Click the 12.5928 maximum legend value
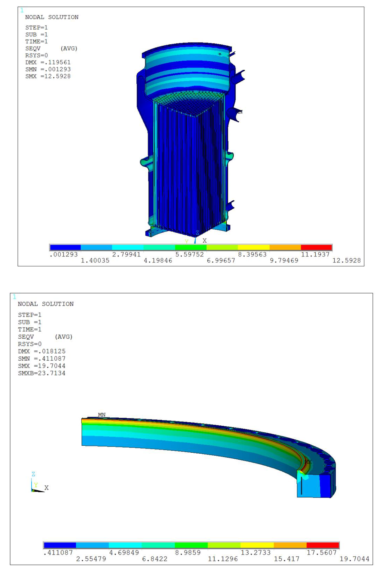The height and width of the screenshot is (572, 378). pyautogui.click(x=346, y=260)
